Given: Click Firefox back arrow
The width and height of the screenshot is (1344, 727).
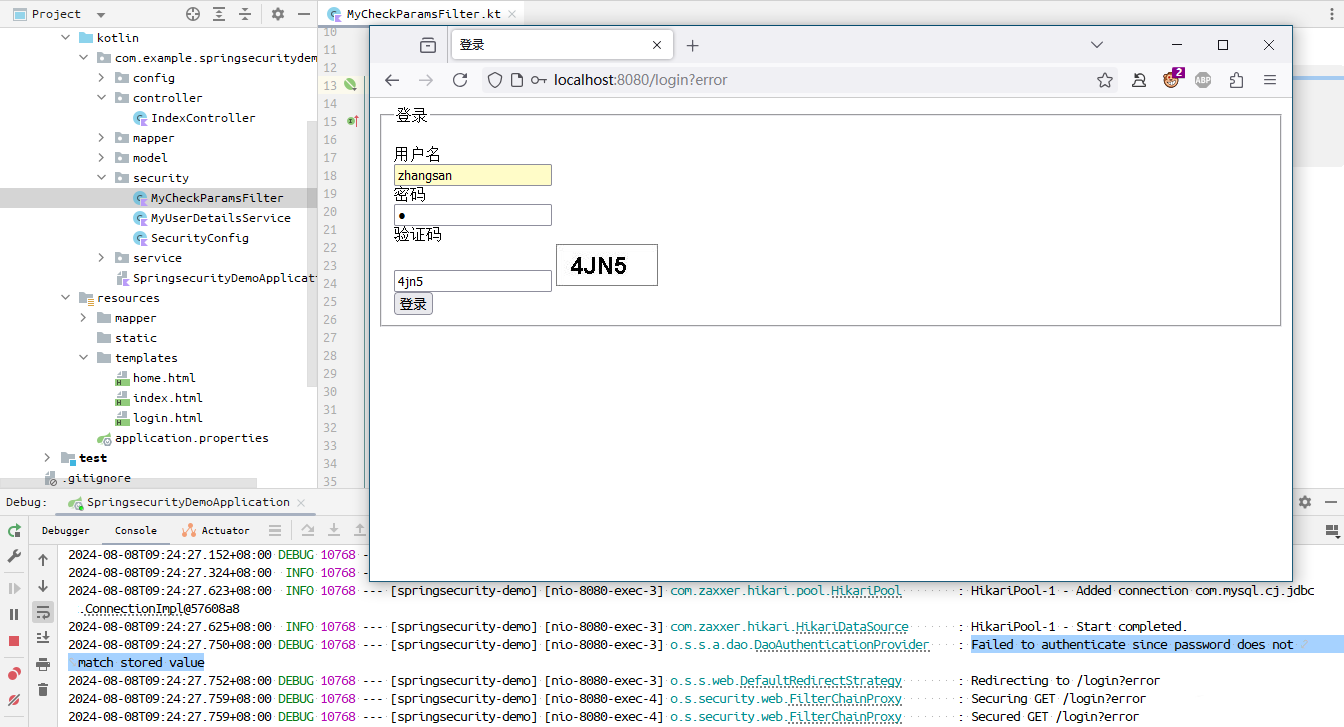Looking at the screenshot, I should 392,80.
